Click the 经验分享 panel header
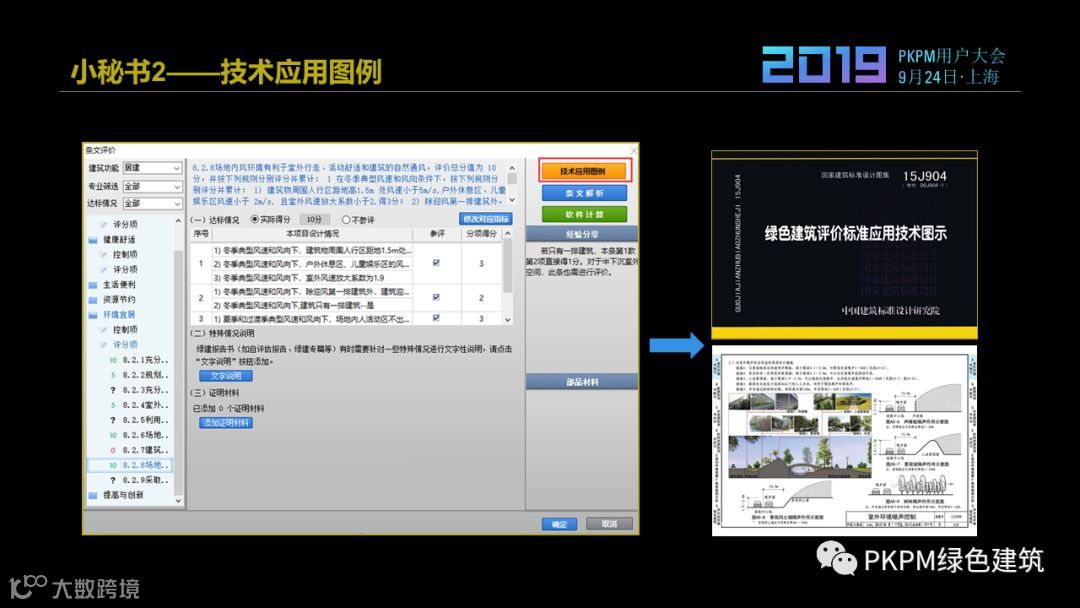1080x608 pixels. pyautogui.click(x=582, y=234)
